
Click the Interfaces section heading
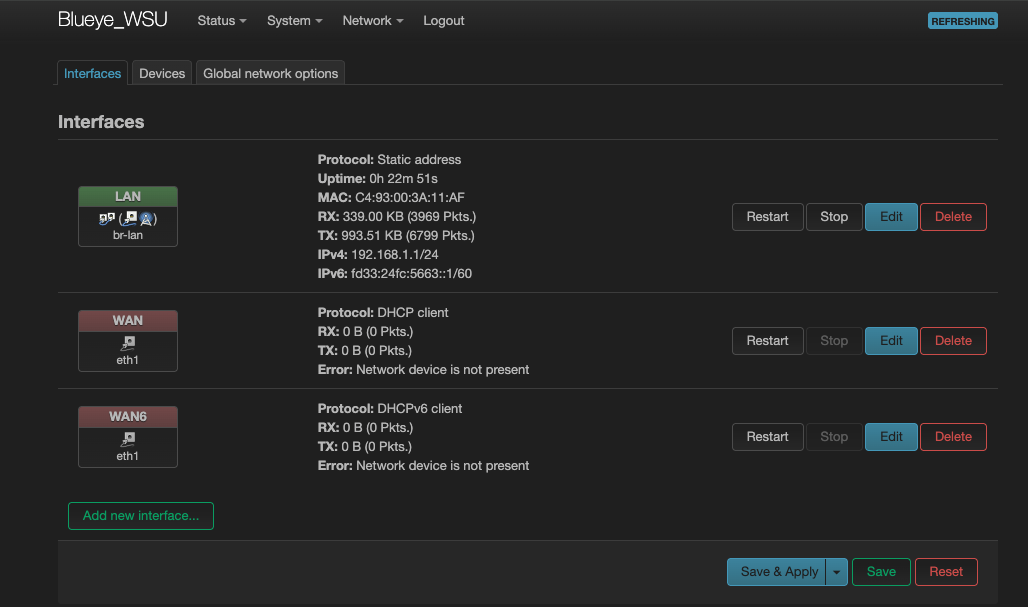coord(101,122)
